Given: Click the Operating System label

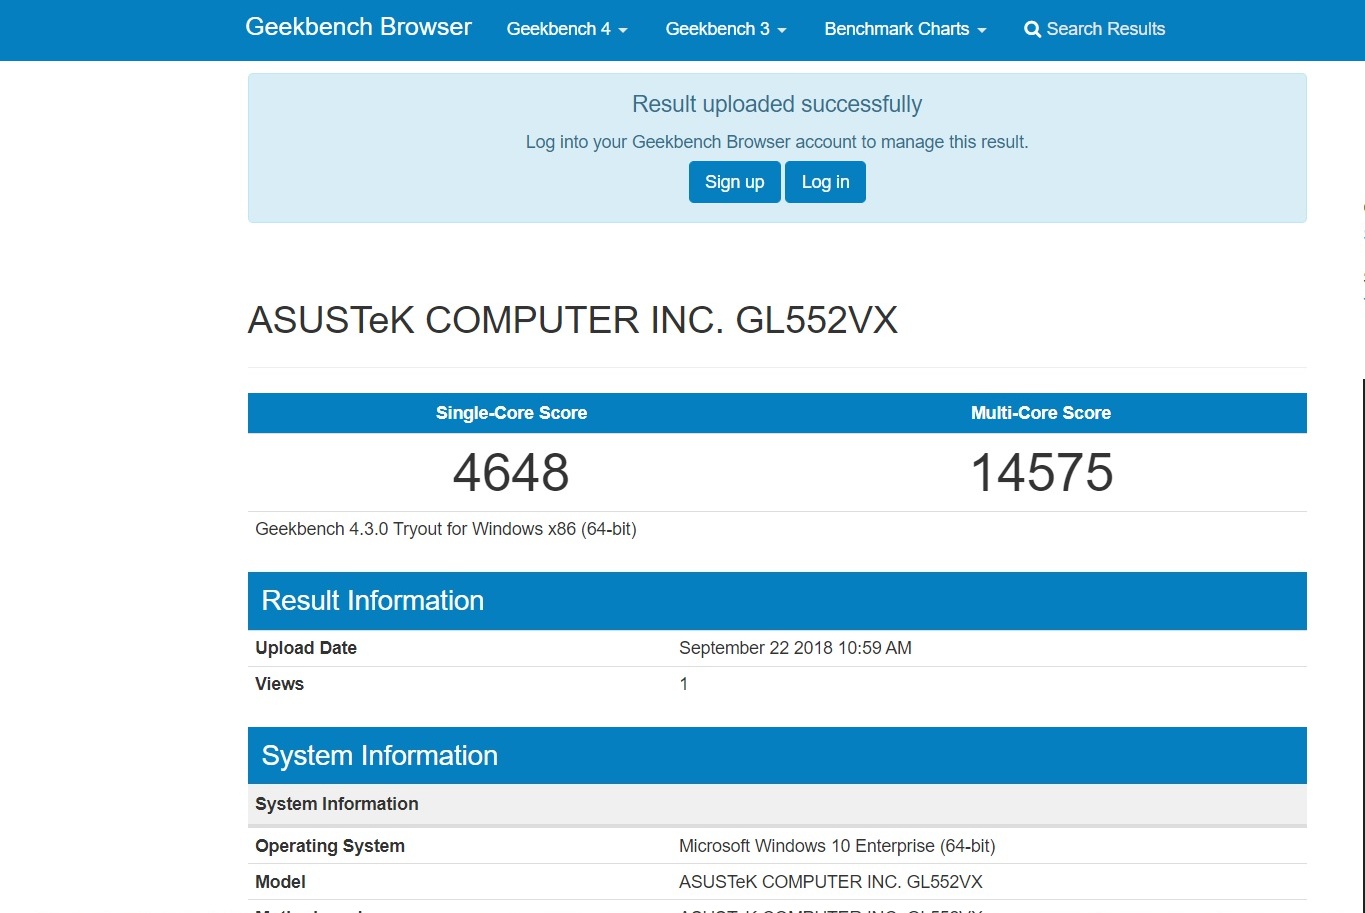Looking at the screenshot, I should tap(330, 846).
